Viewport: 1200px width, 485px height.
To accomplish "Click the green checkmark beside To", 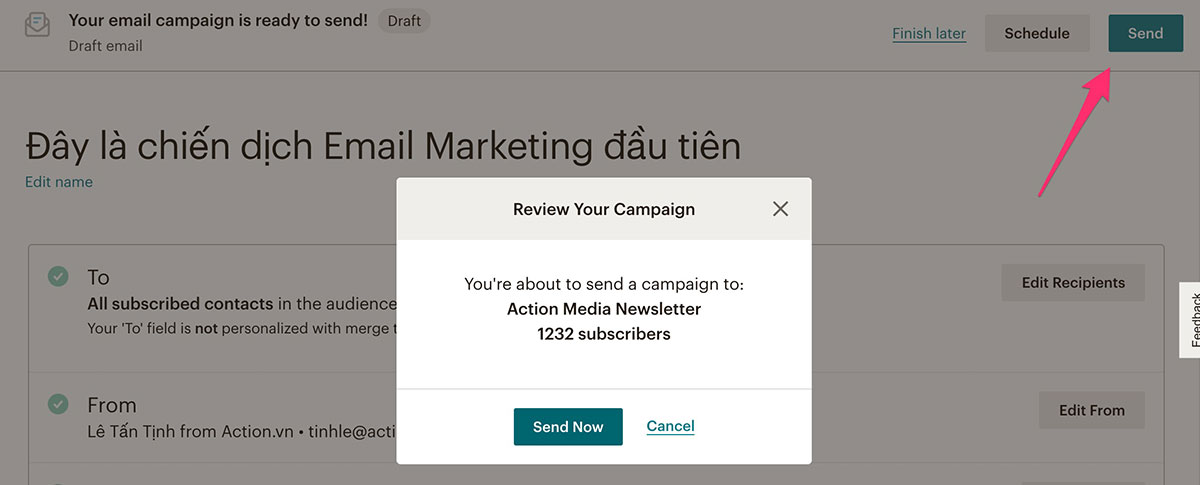I will (x=59, y=276).
